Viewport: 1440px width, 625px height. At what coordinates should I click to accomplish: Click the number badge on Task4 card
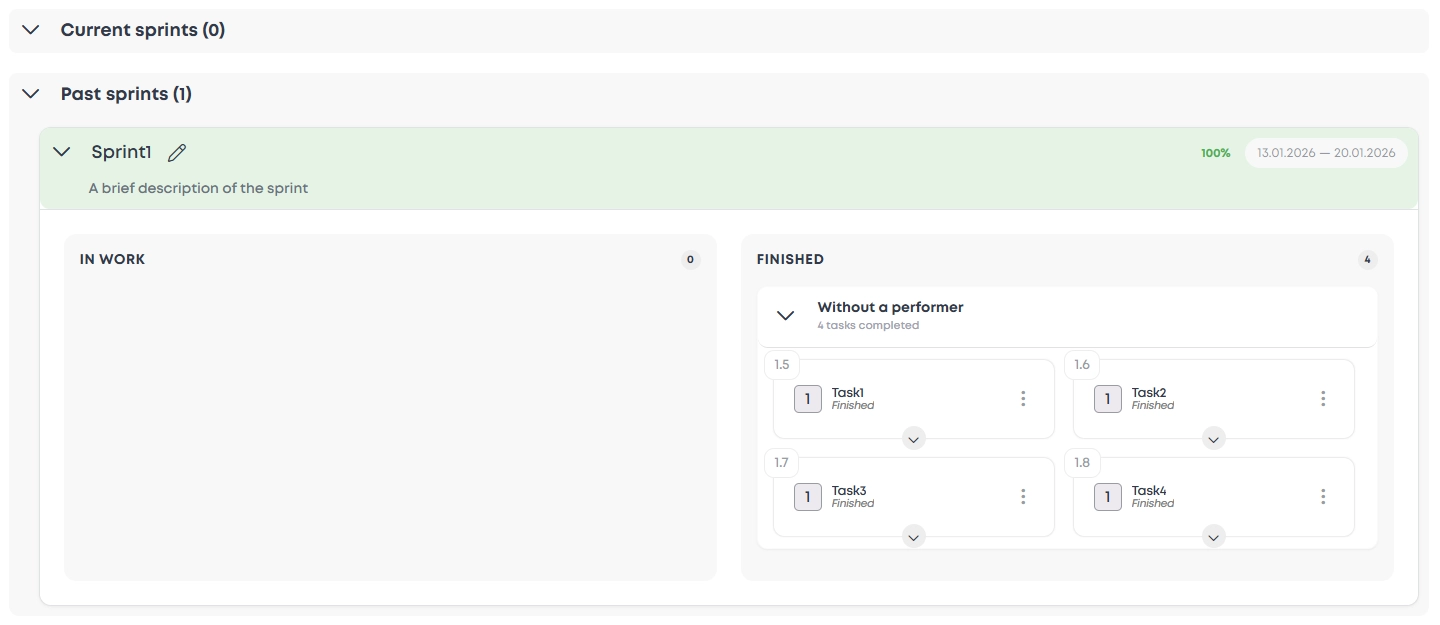point(1108,497)
